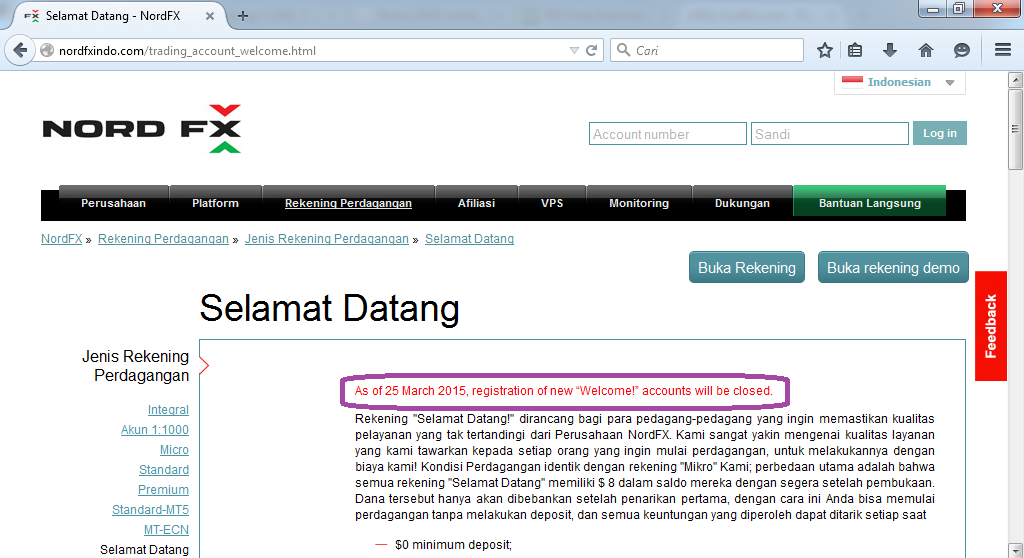Open the Dukungan menu item
The height and width of the screenshot is (558, 1024).
742,203
